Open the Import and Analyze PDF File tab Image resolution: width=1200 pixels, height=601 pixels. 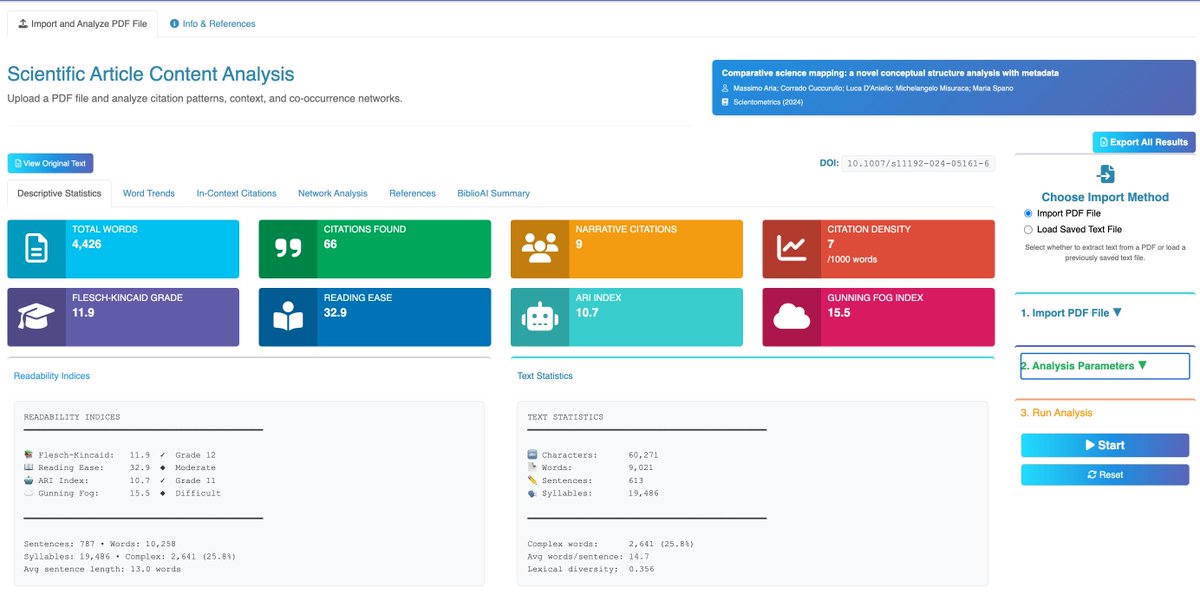click(x=83, y=23)
